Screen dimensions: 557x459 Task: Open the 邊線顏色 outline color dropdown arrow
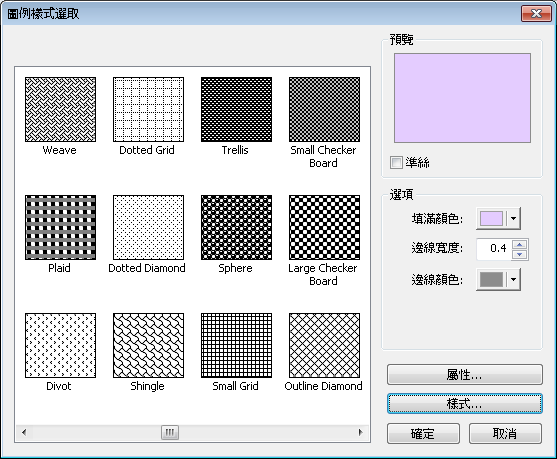[513, 280]
